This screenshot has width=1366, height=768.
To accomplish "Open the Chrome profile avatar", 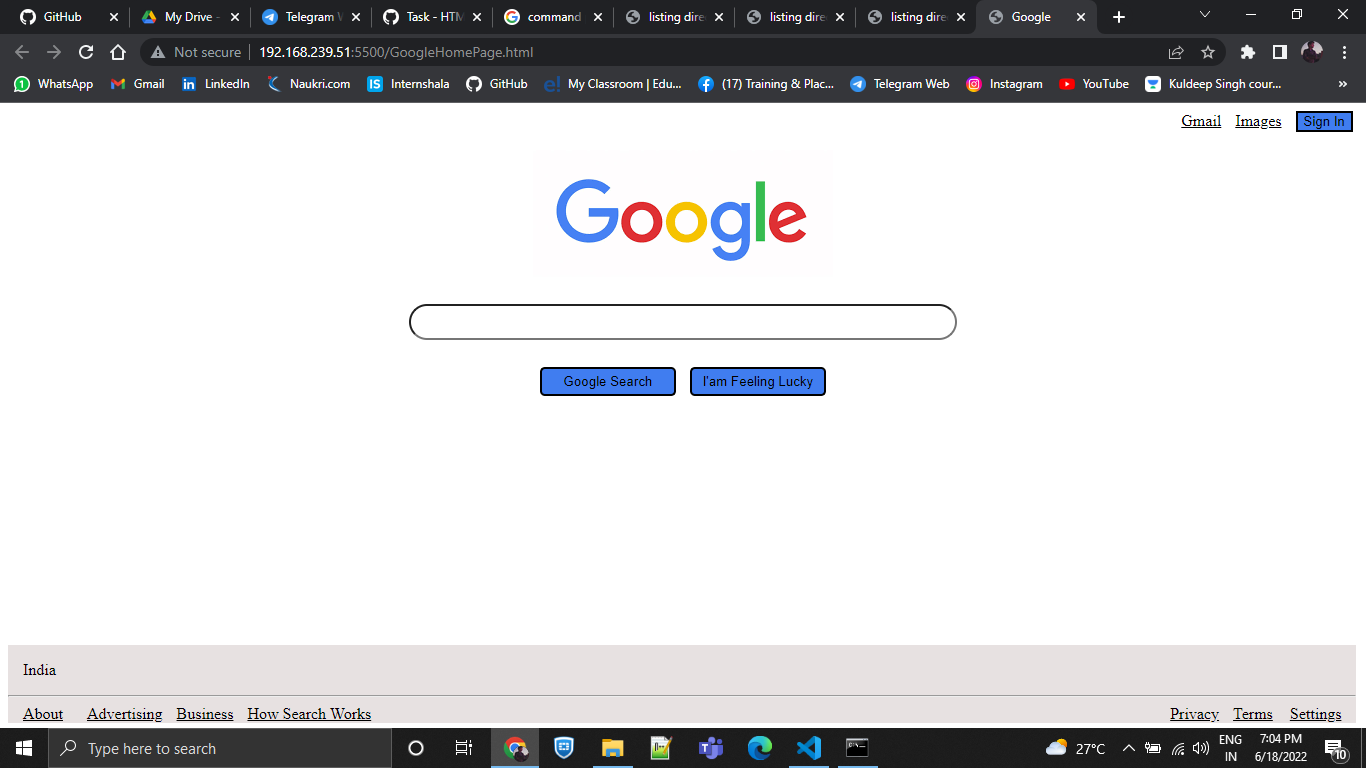I will tap(1313, 51).
